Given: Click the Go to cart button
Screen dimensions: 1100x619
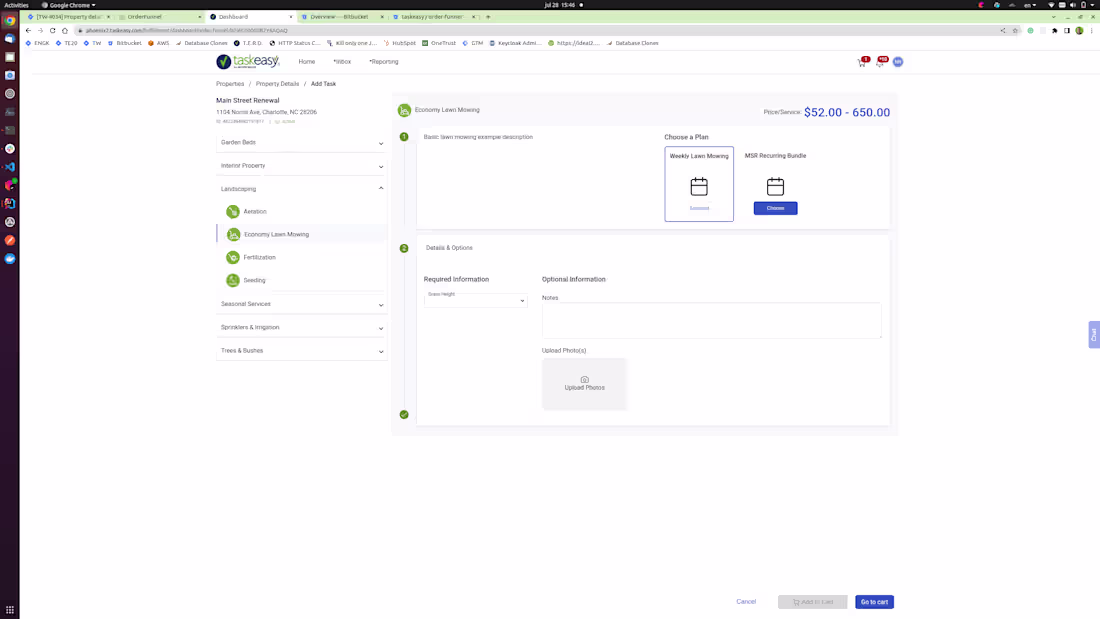Looking at the screenshot, I should click(x=874, y=602).
